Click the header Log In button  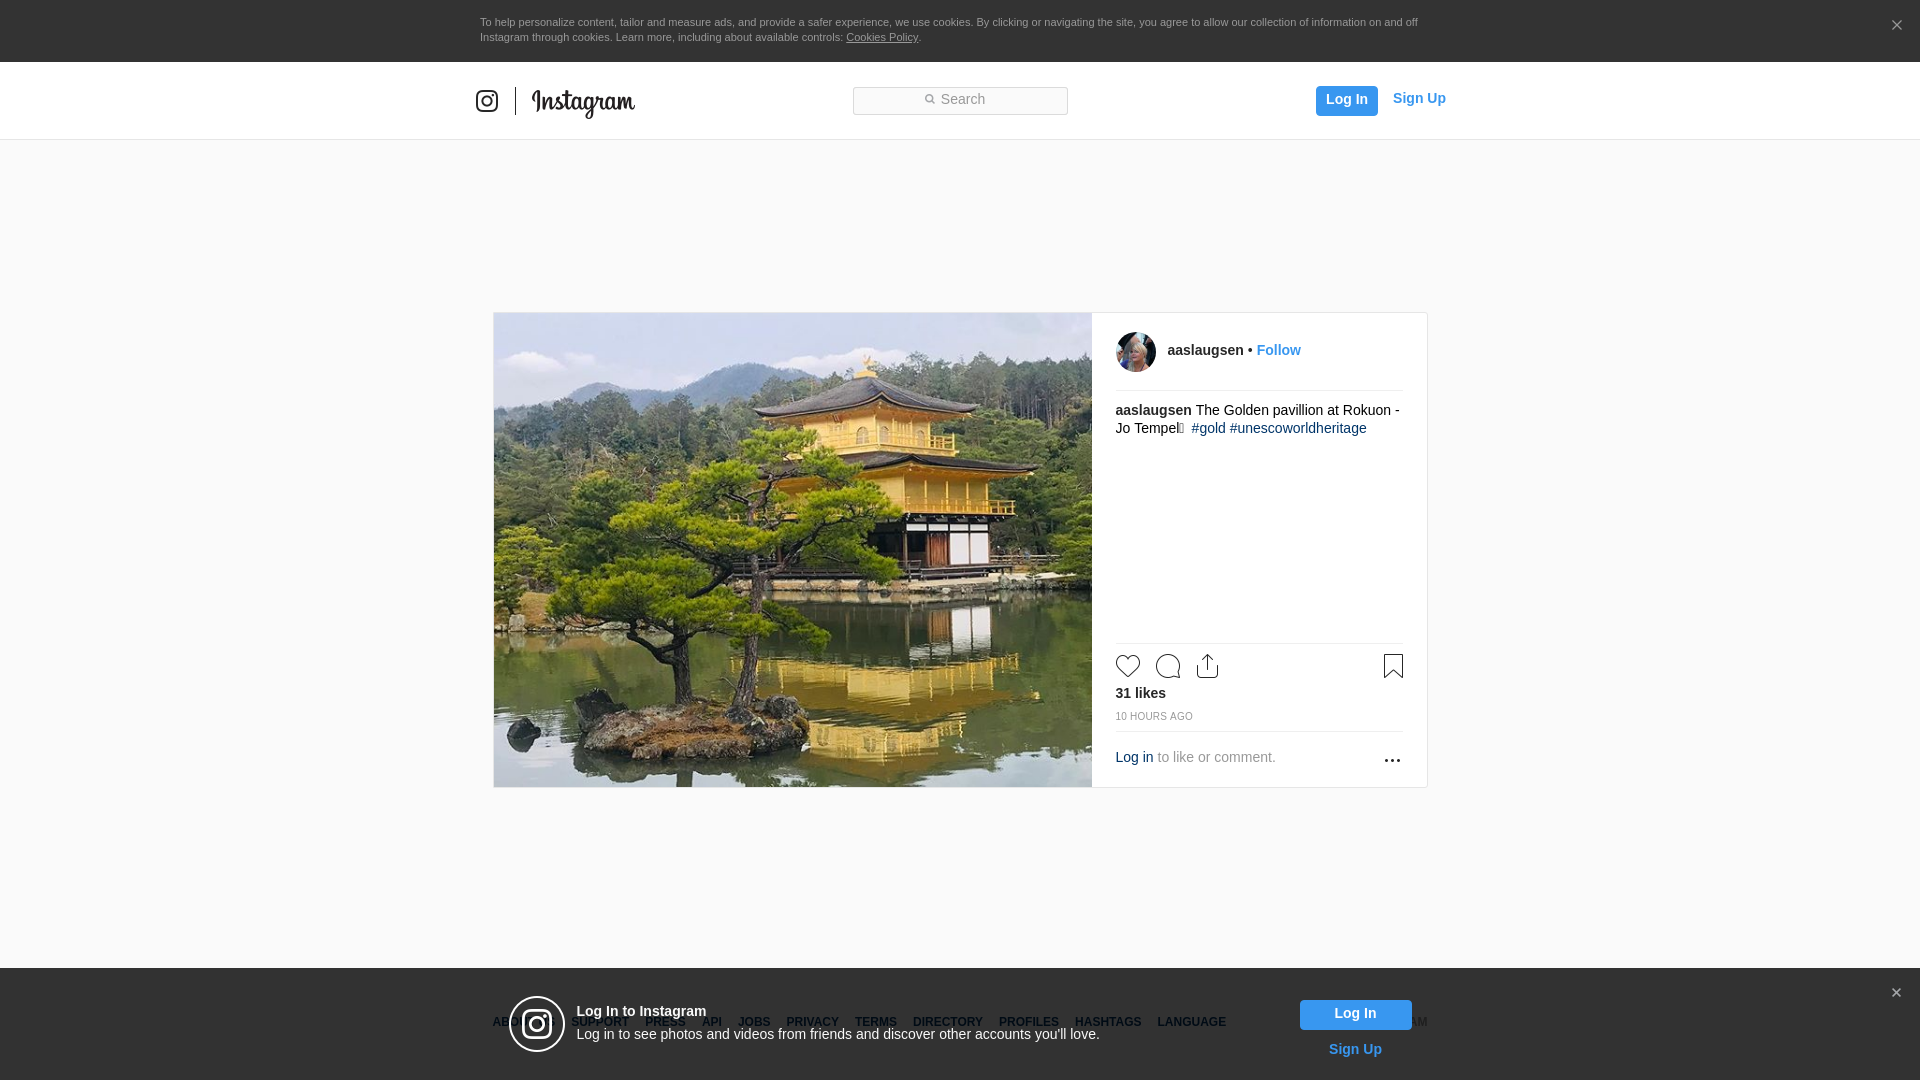[x=1346, y=100]
